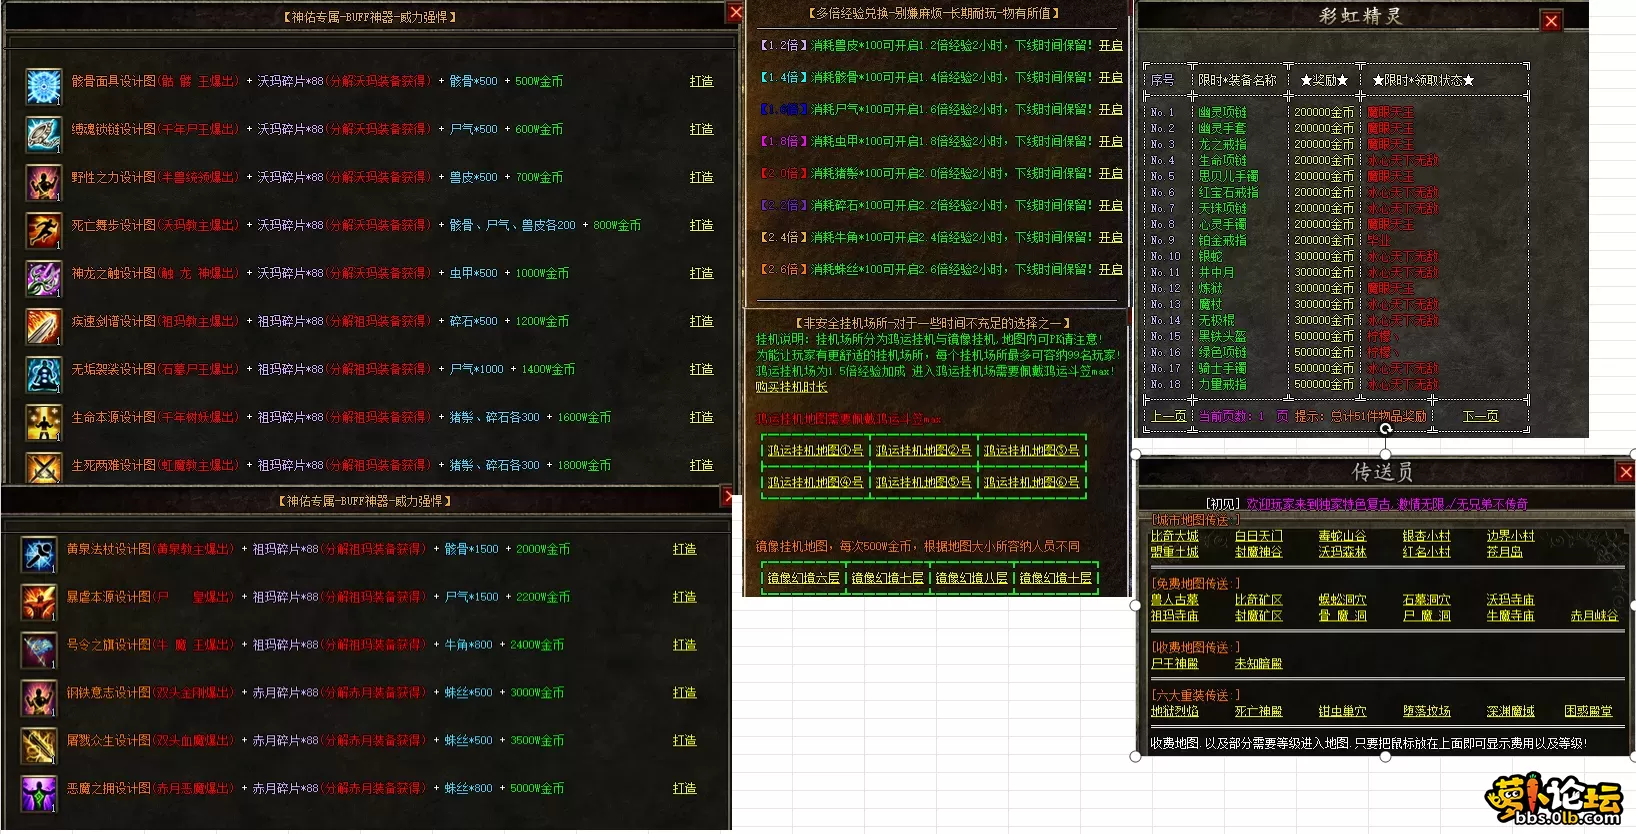Go to 下一页 in 彩虹精灵 panel
1636x834 pixels.
point(1480,416)
